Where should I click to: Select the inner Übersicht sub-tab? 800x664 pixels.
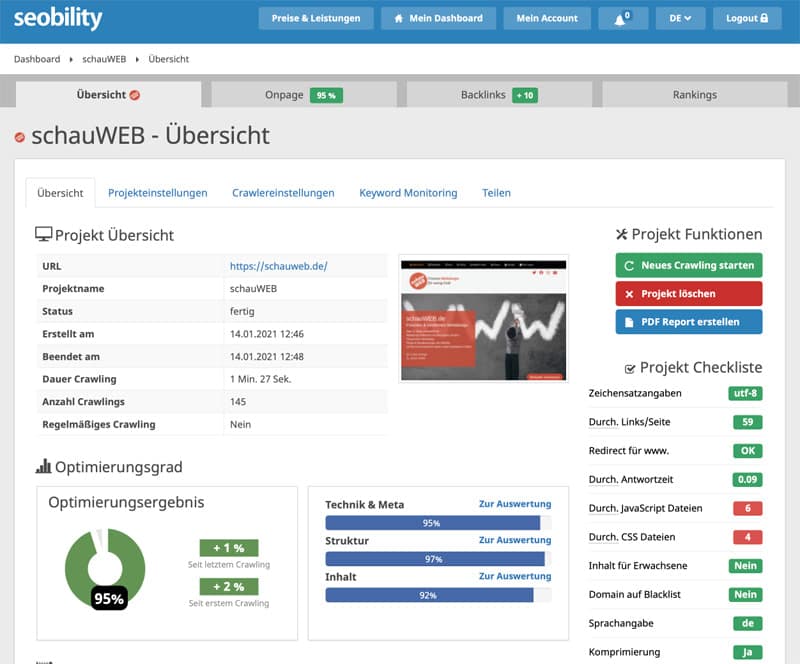tap(60, 193)
